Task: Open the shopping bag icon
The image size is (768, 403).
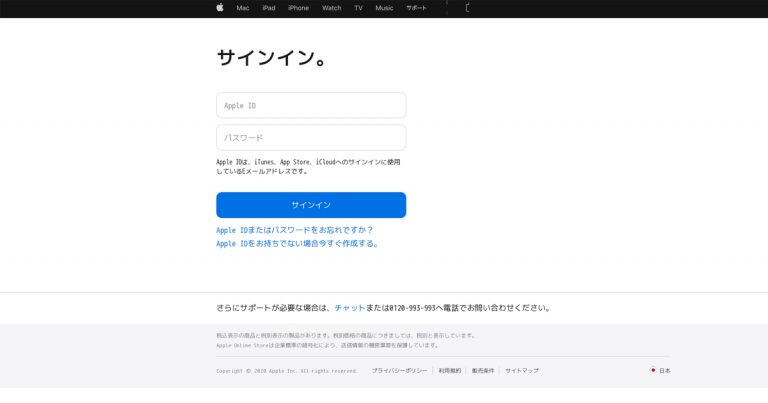Action: (467, 8)
